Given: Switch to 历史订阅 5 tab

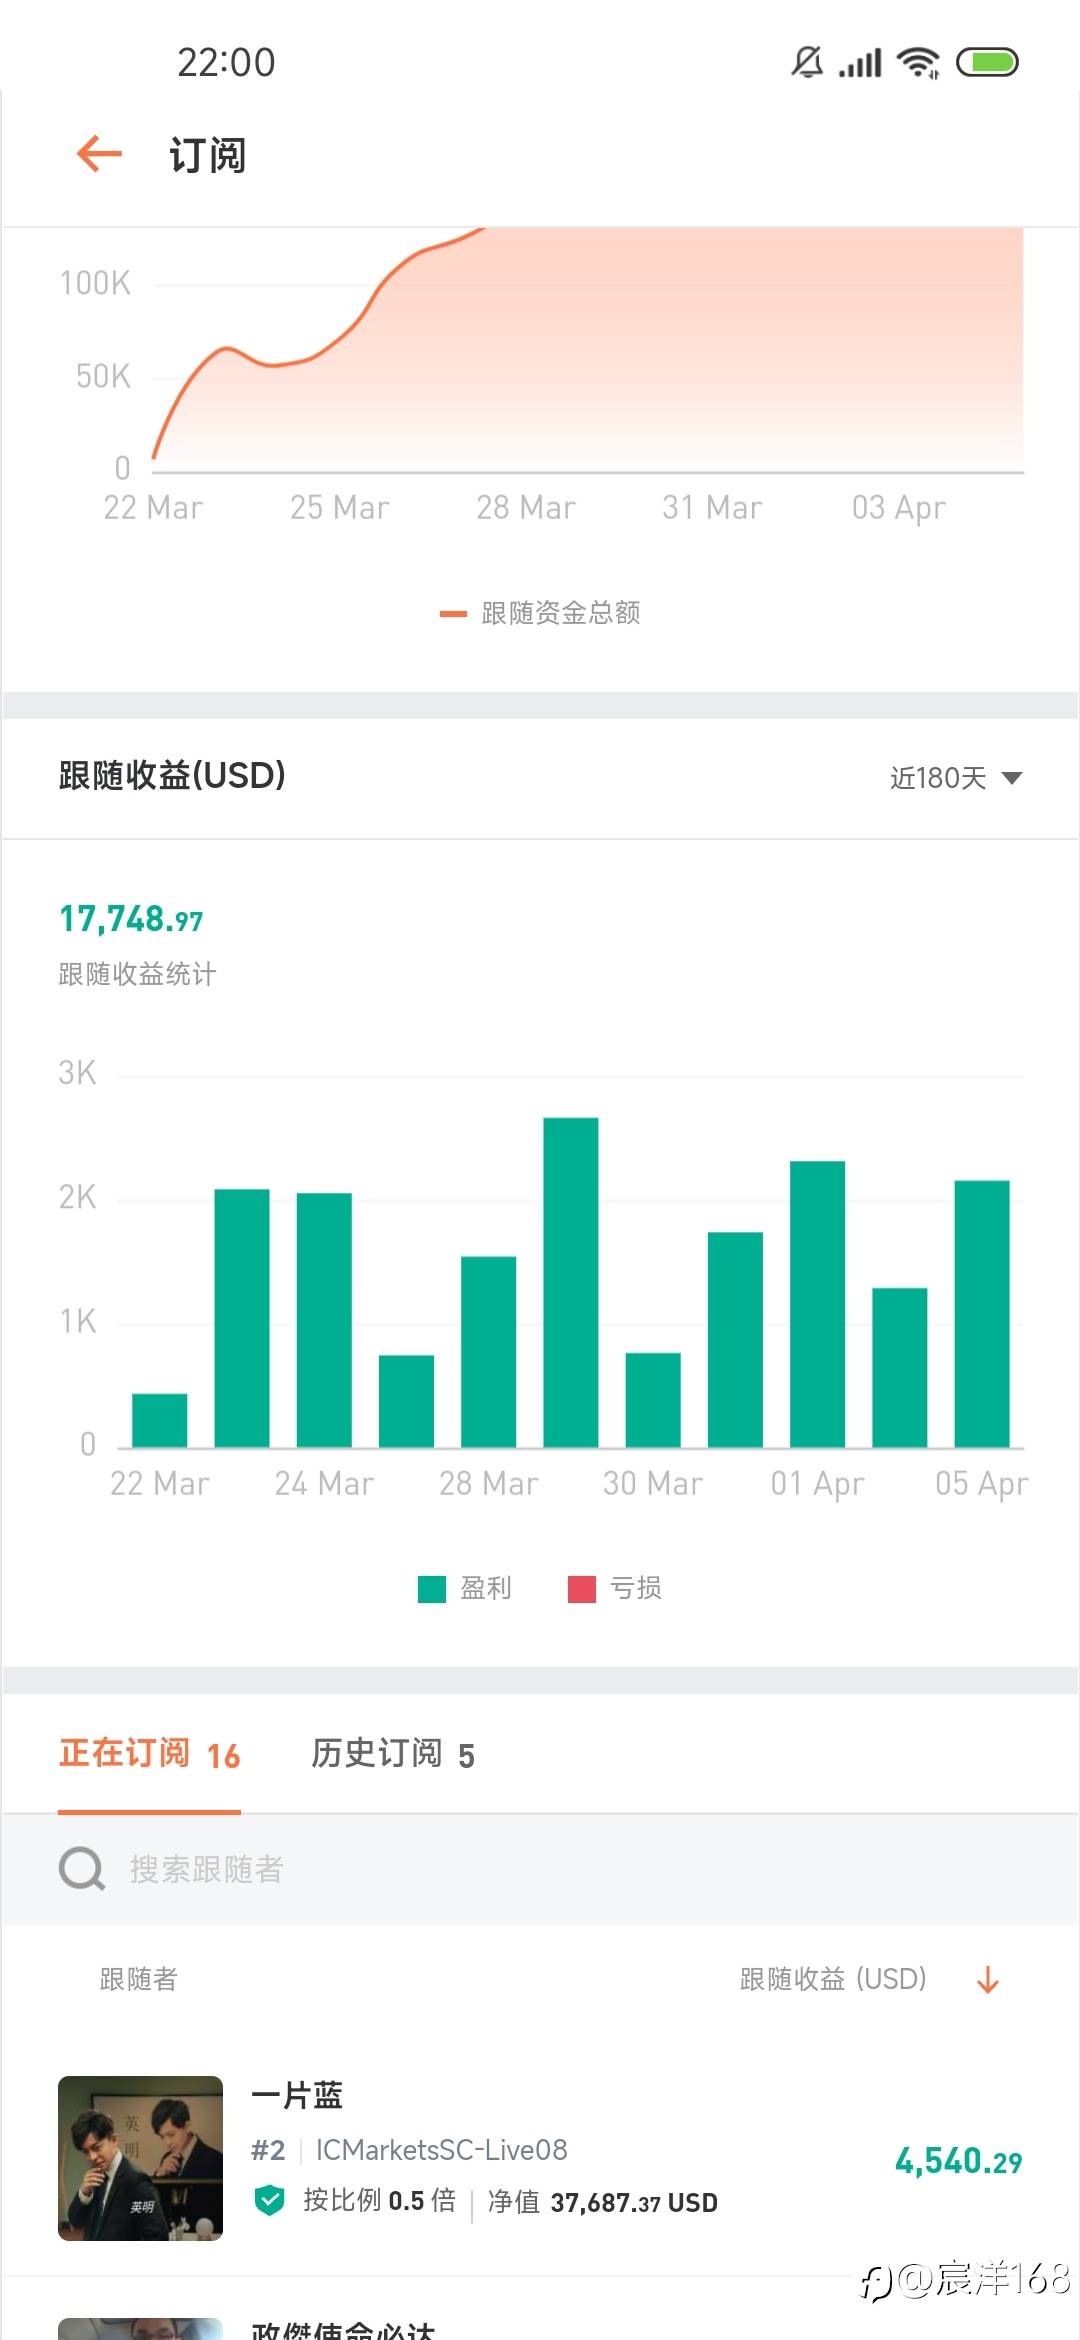Looking at the screenshot, I should coord(392,1754).
